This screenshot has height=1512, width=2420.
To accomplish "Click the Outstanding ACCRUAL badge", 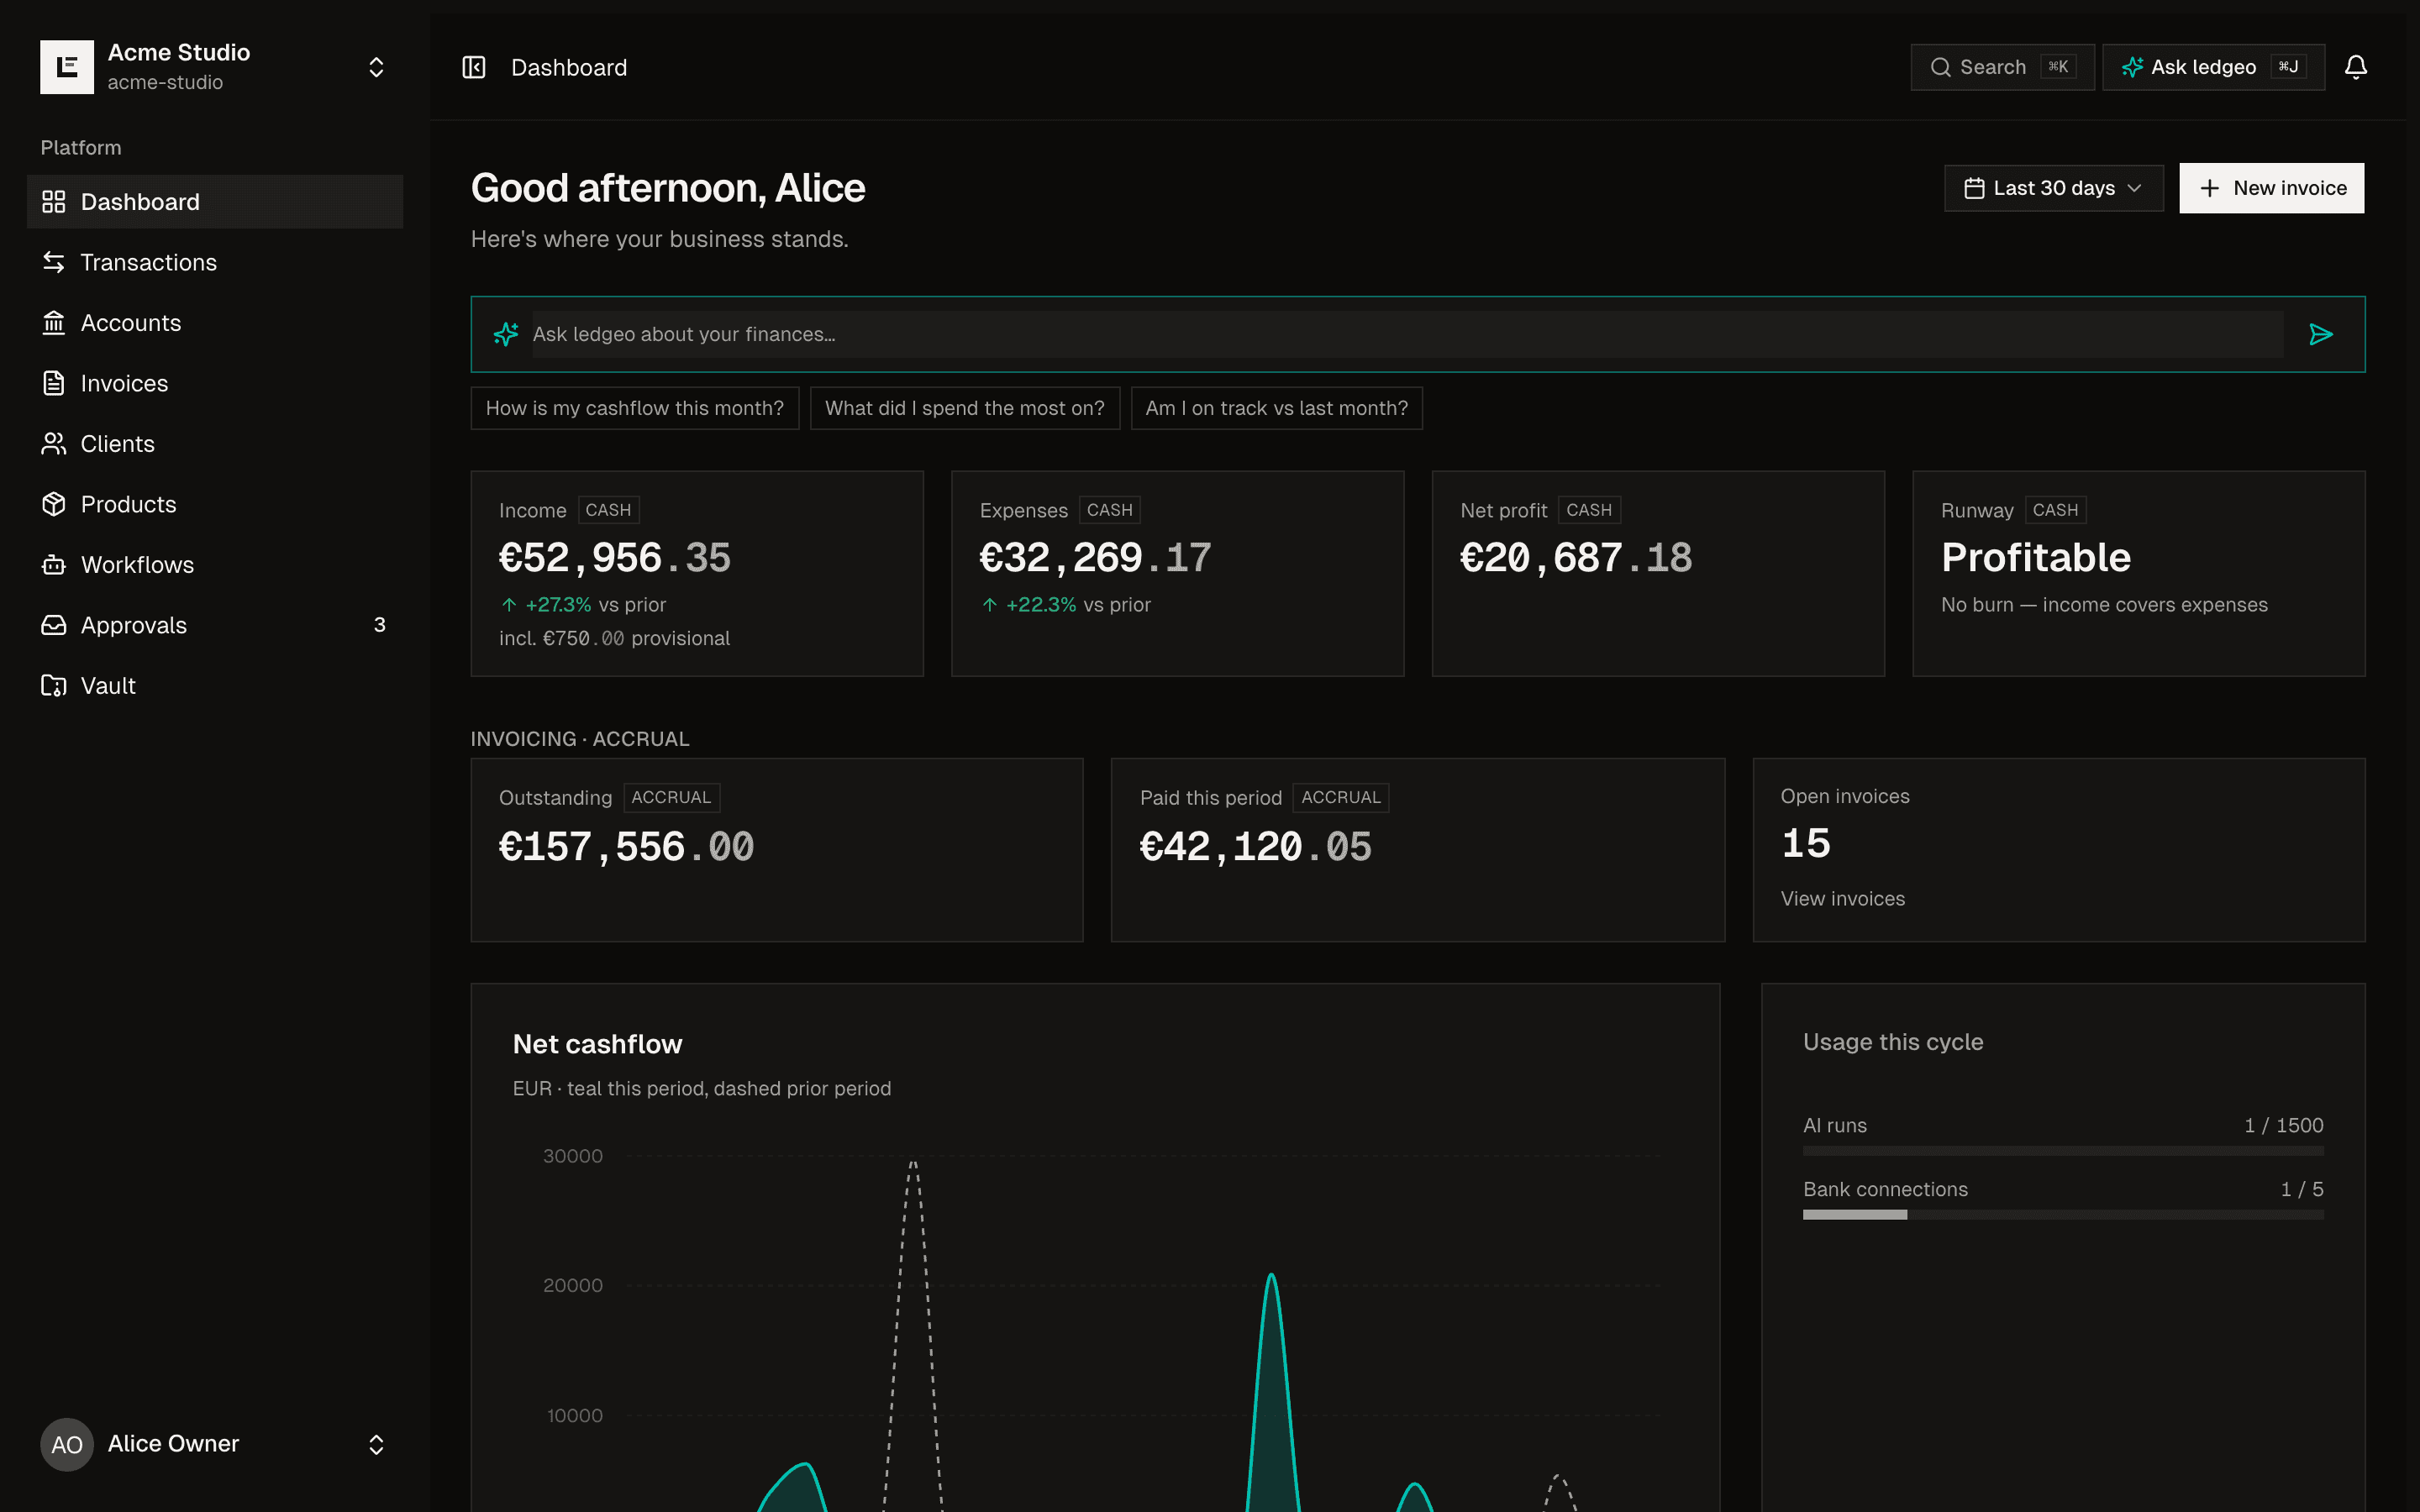I will 671,797.
